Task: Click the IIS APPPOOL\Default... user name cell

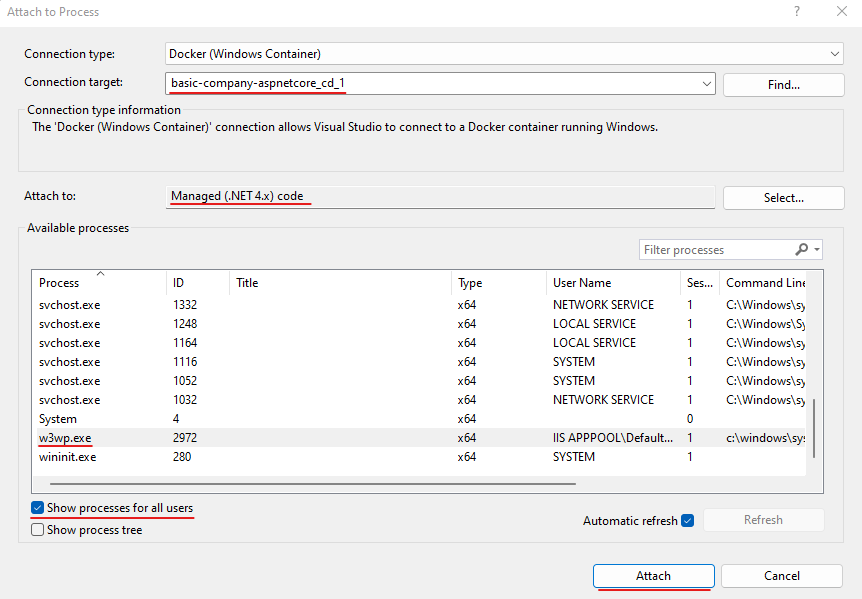Action: coord(613,438)
